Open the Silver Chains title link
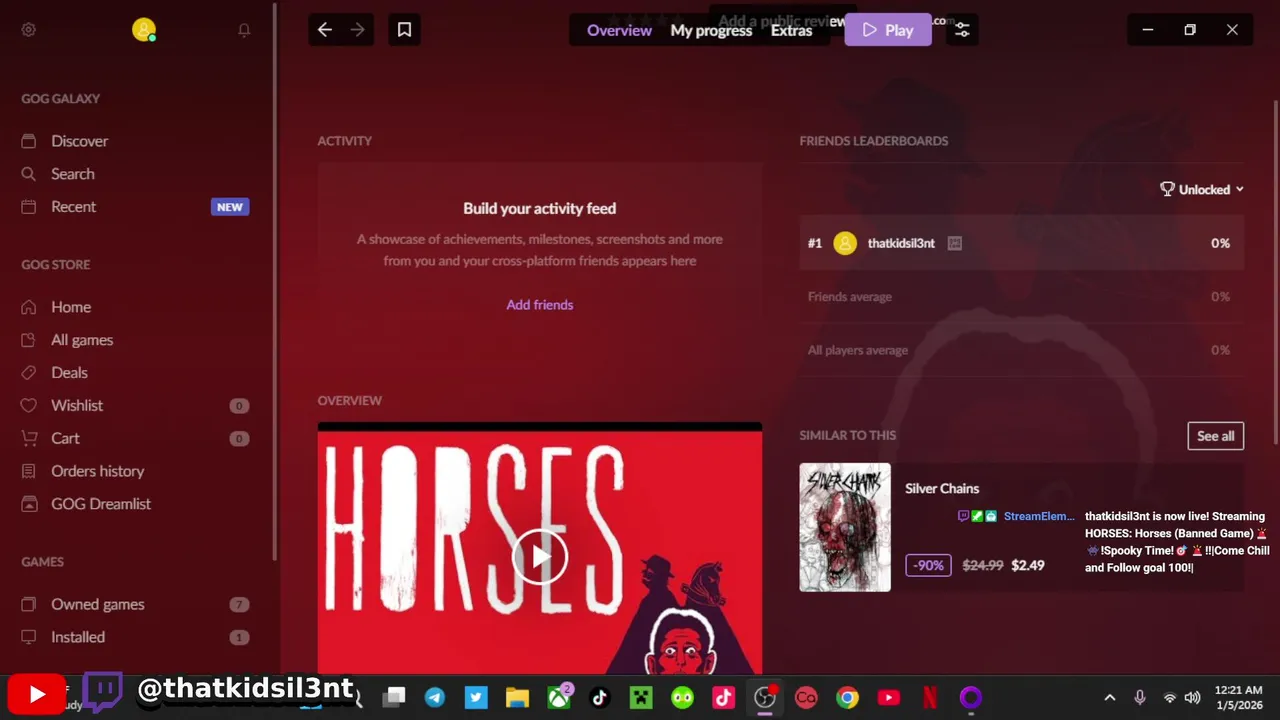1280x720 pixels. [x=942, y=489]
